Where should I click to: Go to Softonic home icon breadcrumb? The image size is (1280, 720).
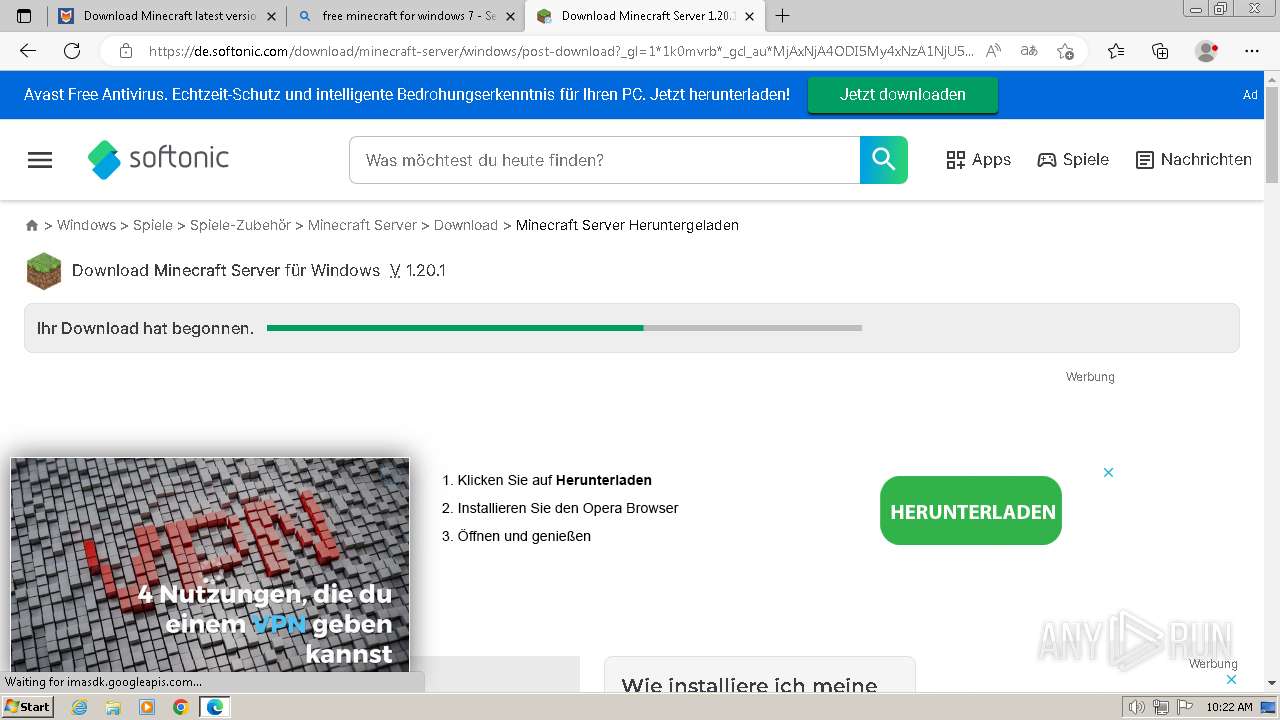(32, 226)
